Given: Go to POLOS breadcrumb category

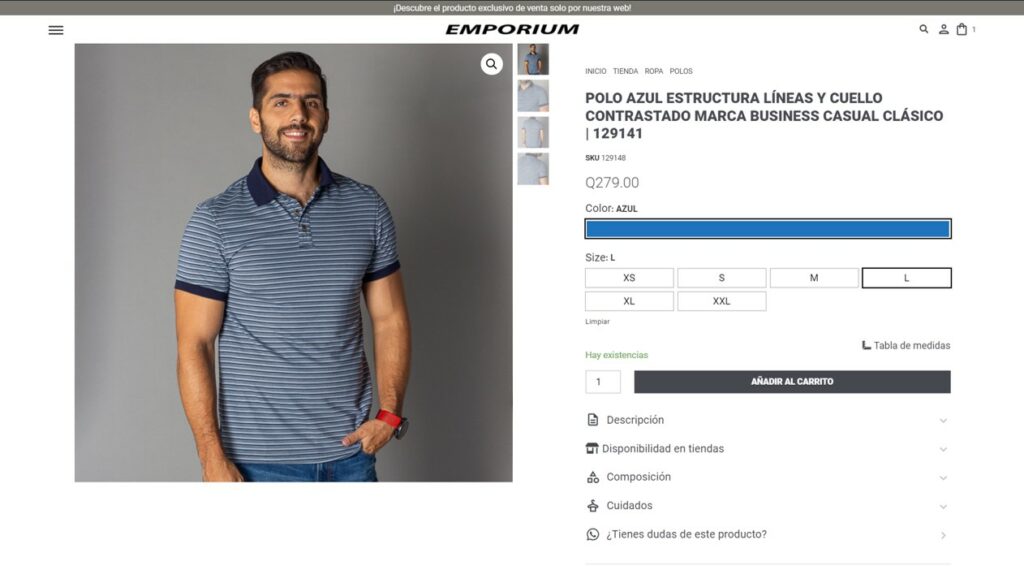Looking at the screenshot, I should click(x=680, y=71).
